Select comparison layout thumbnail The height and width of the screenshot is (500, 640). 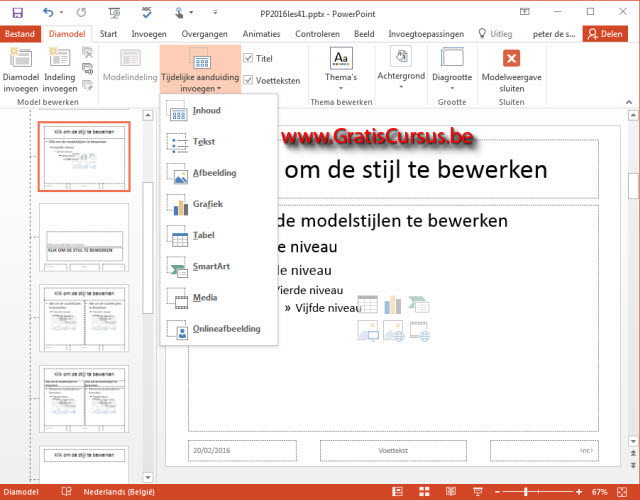click(84, 399)
